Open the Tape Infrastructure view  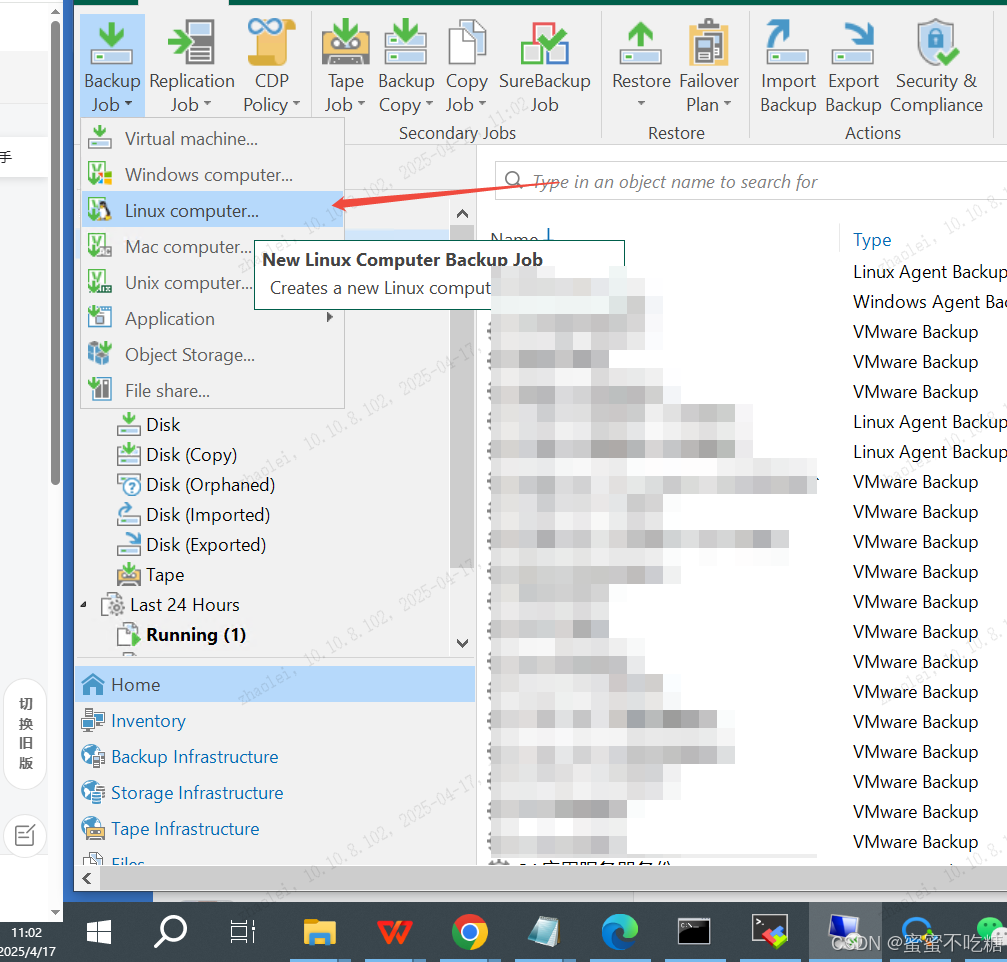(276, 828)
